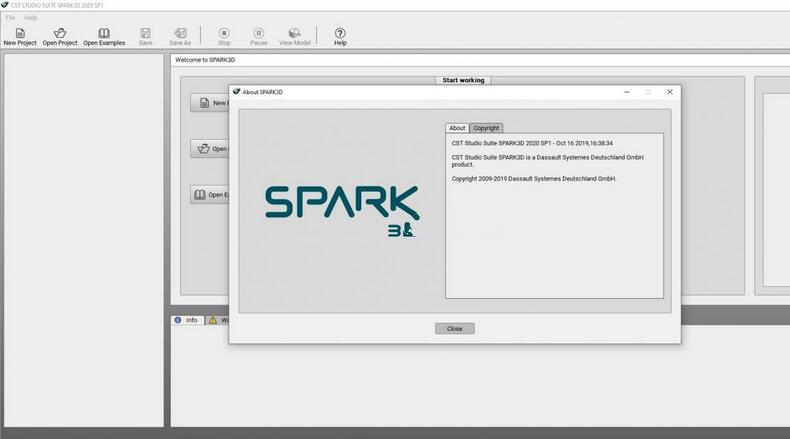Select the About tab in dialog
790x439 pixels.
coord(457,128)
